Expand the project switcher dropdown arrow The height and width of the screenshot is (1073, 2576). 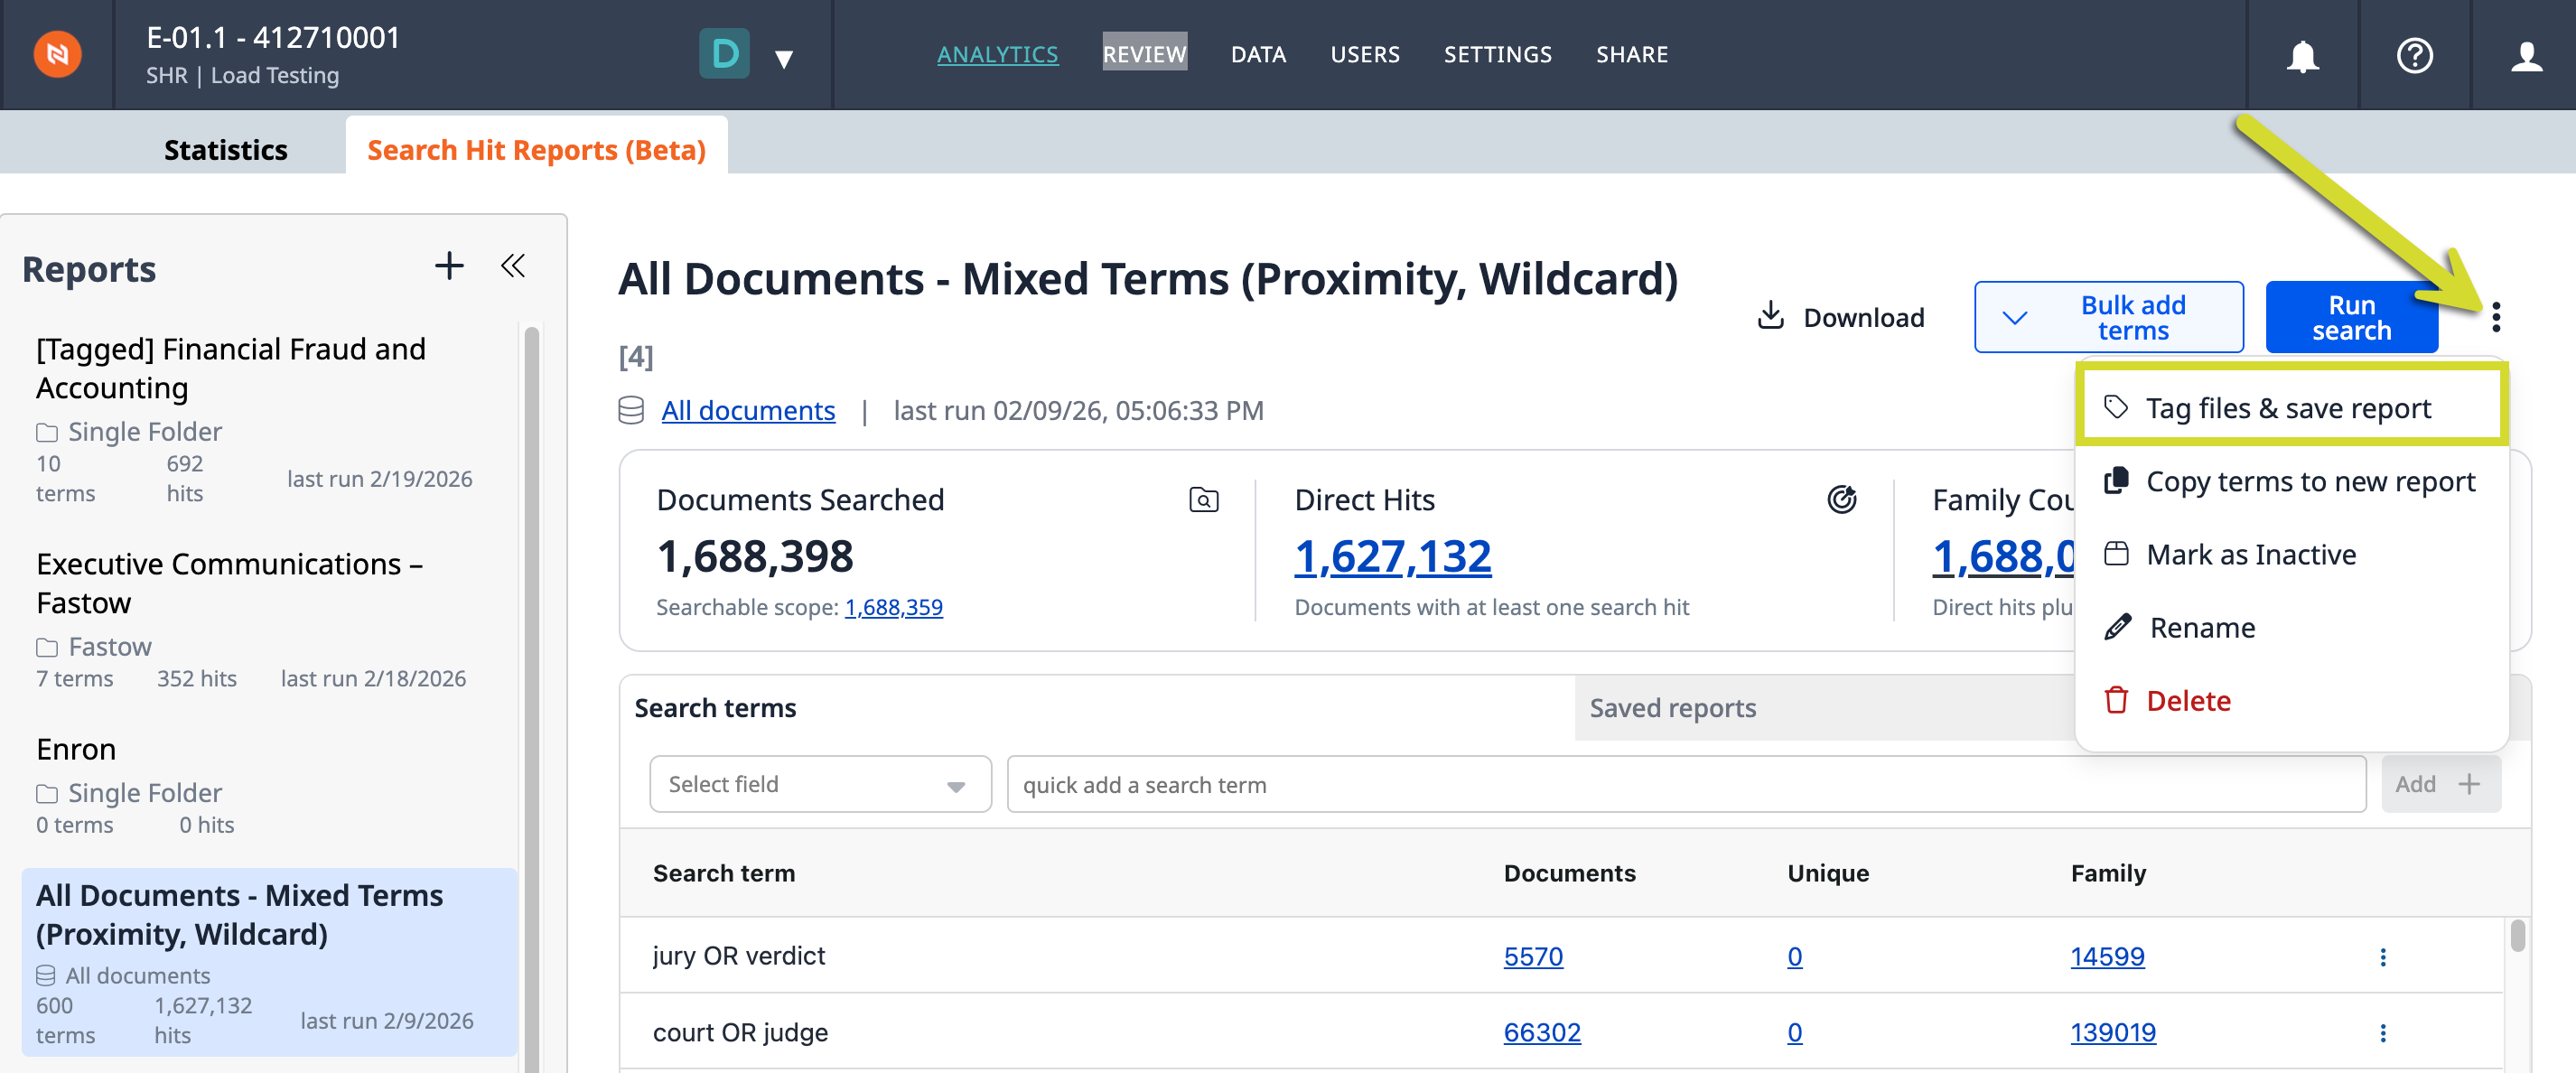coord(784,59)
